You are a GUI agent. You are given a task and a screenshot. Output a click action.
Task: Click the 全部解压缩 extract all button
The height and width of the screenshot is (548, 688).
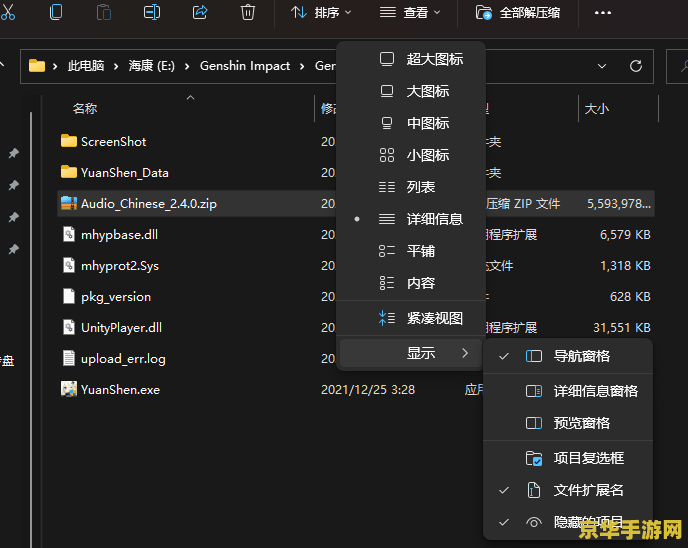518,13
